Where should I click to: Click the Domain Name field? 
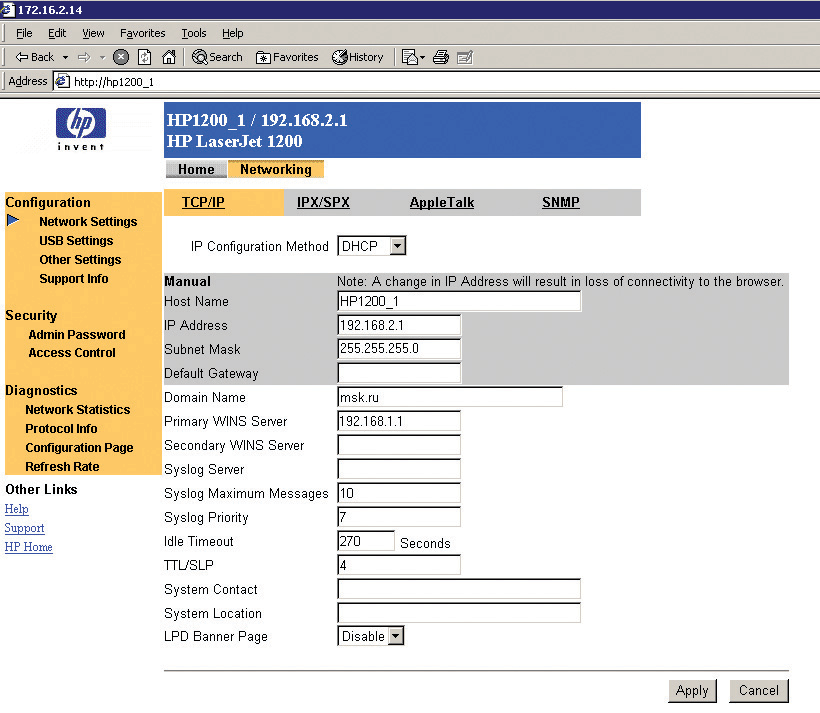point(450,397)
